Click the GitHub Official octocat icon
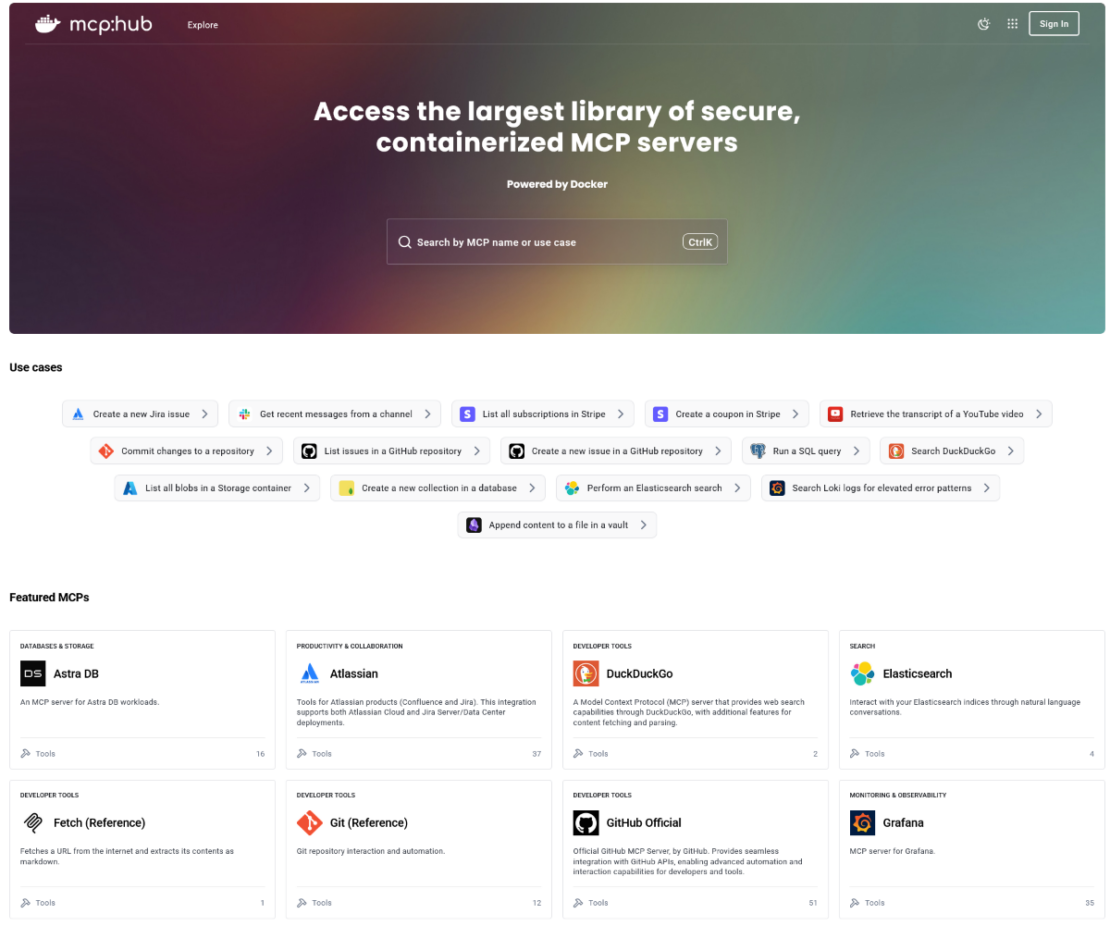This screenshot has width=1110, height=926. [587, 822]
